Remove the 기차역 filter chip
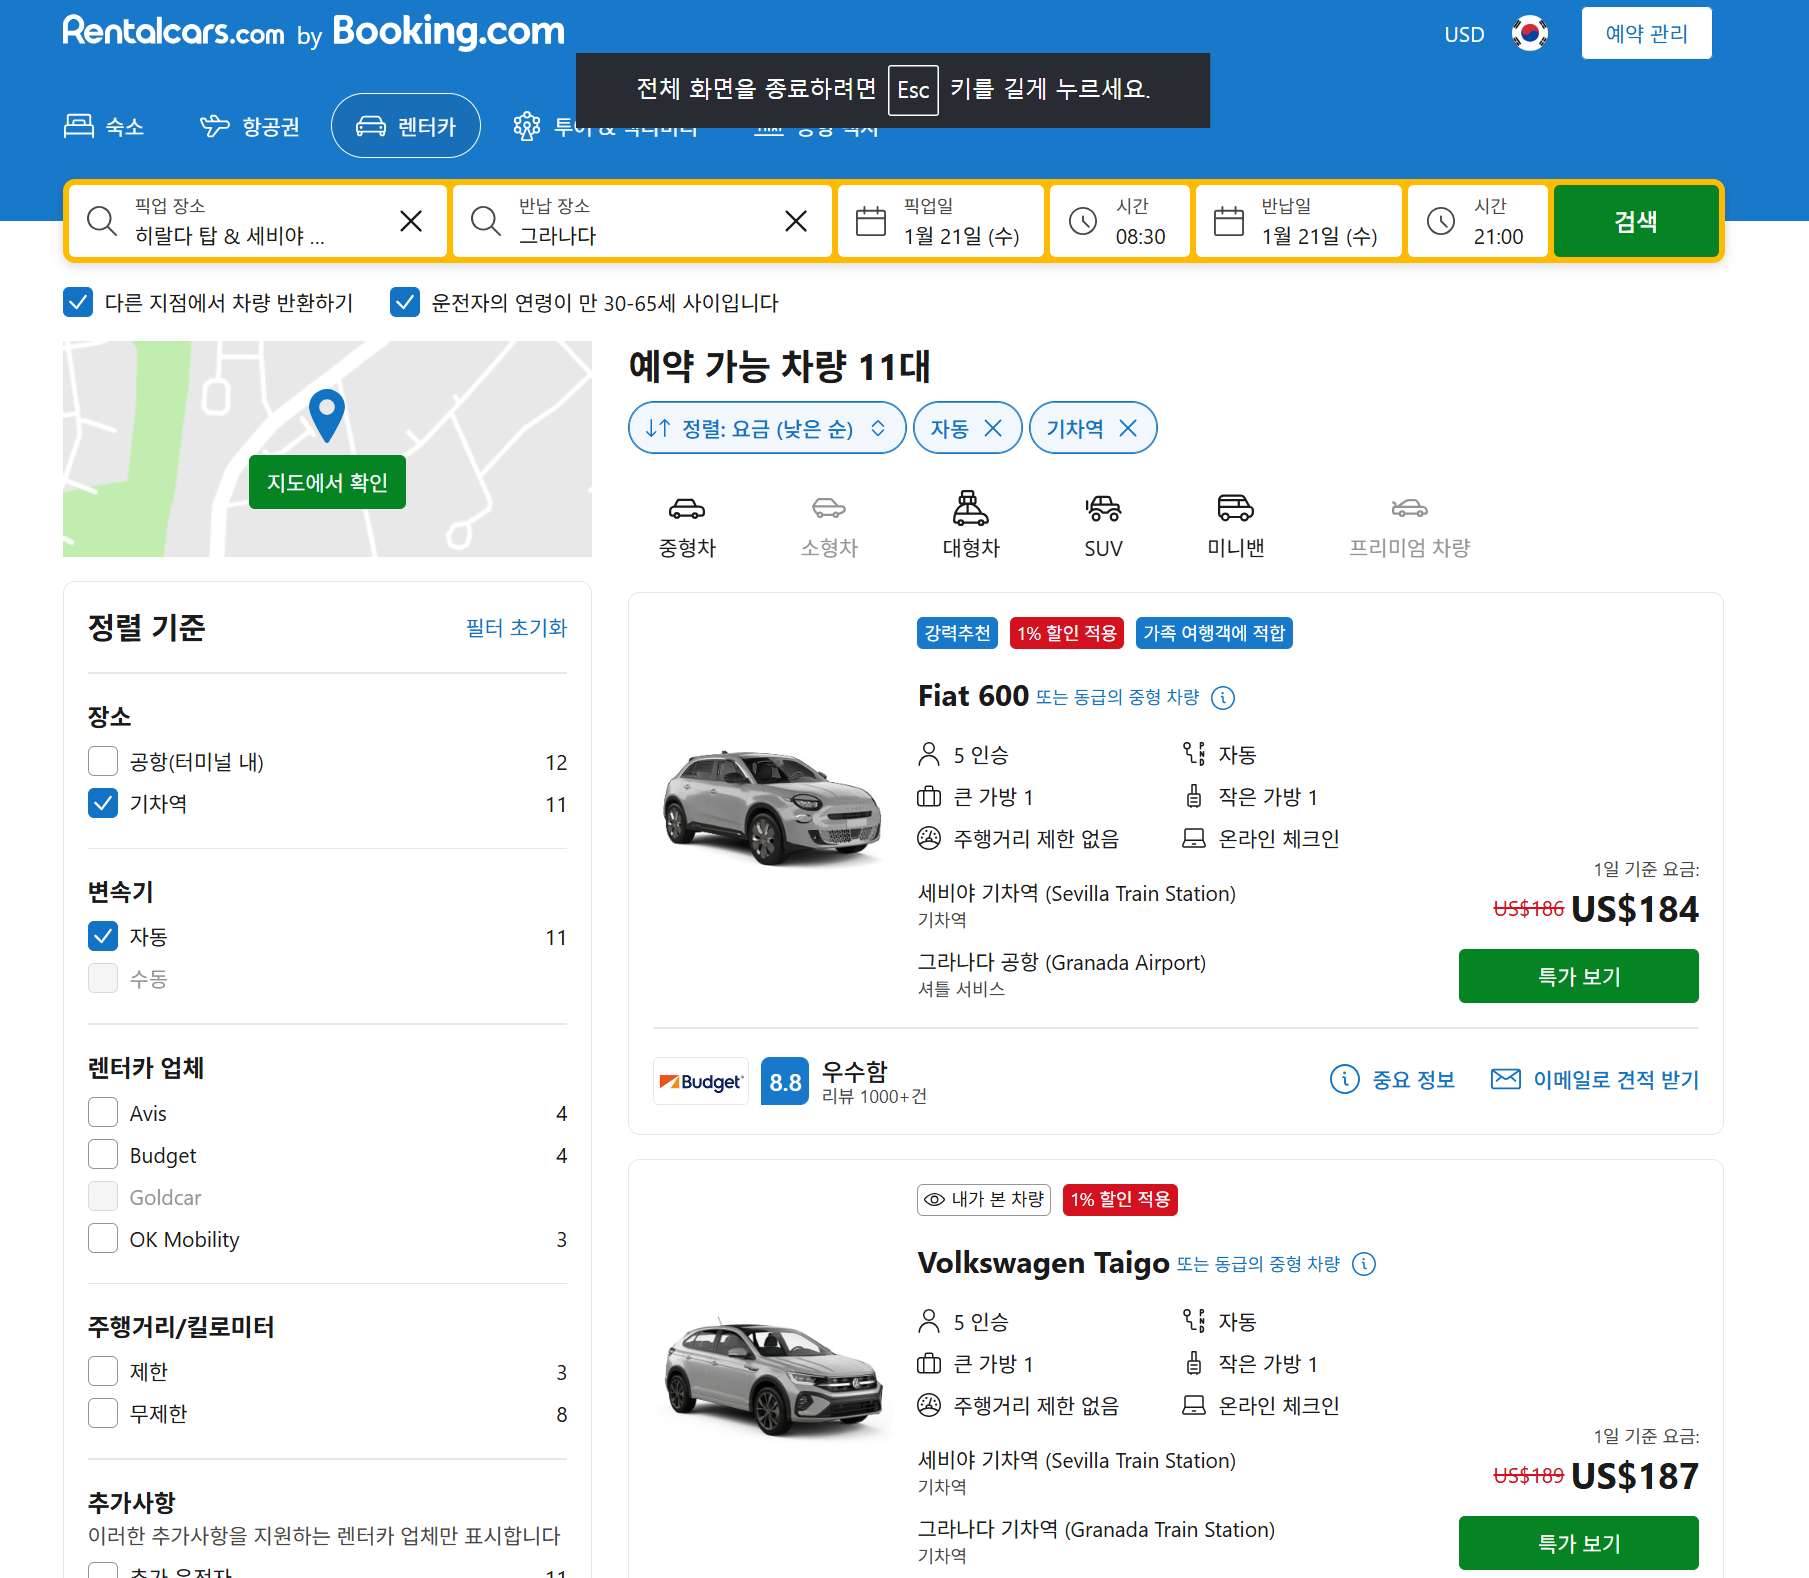 (x=1128, y=429)
